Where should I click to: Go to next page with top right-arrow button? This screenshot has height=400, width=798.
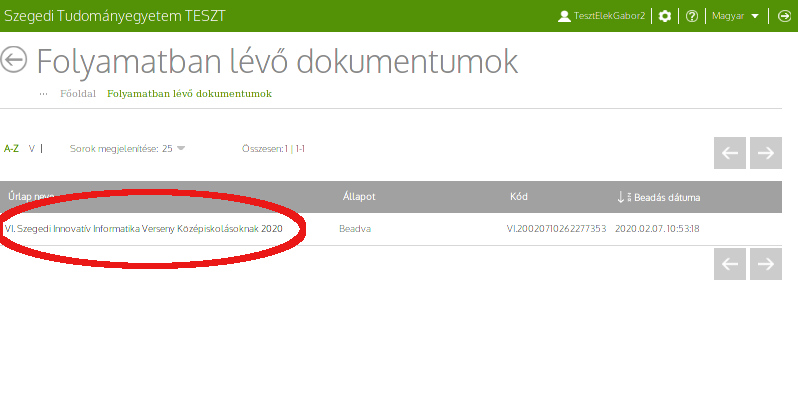(x=766, y=153)
